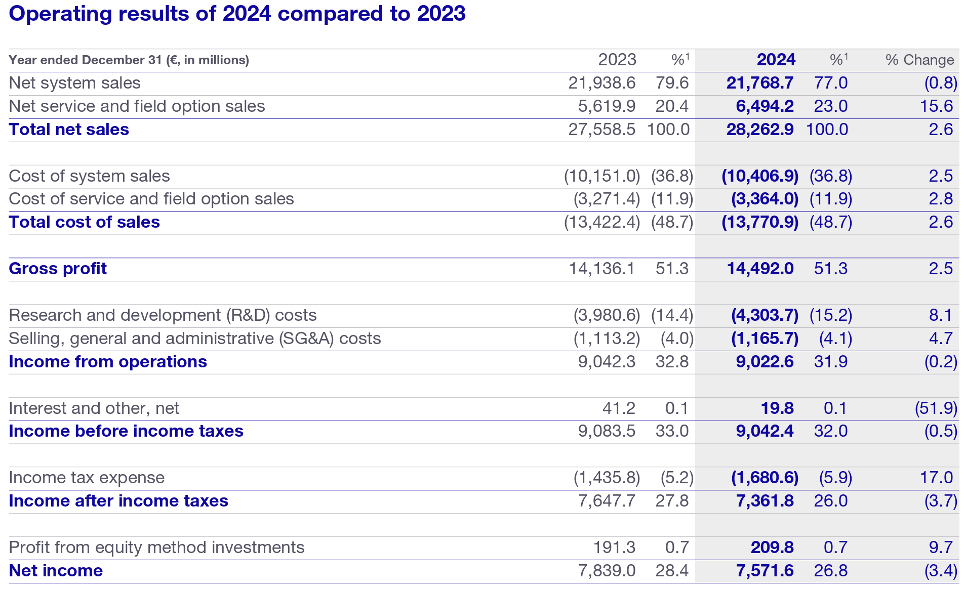
Task: Select the 'Net system sales' row label
Action: click(75, 83)
